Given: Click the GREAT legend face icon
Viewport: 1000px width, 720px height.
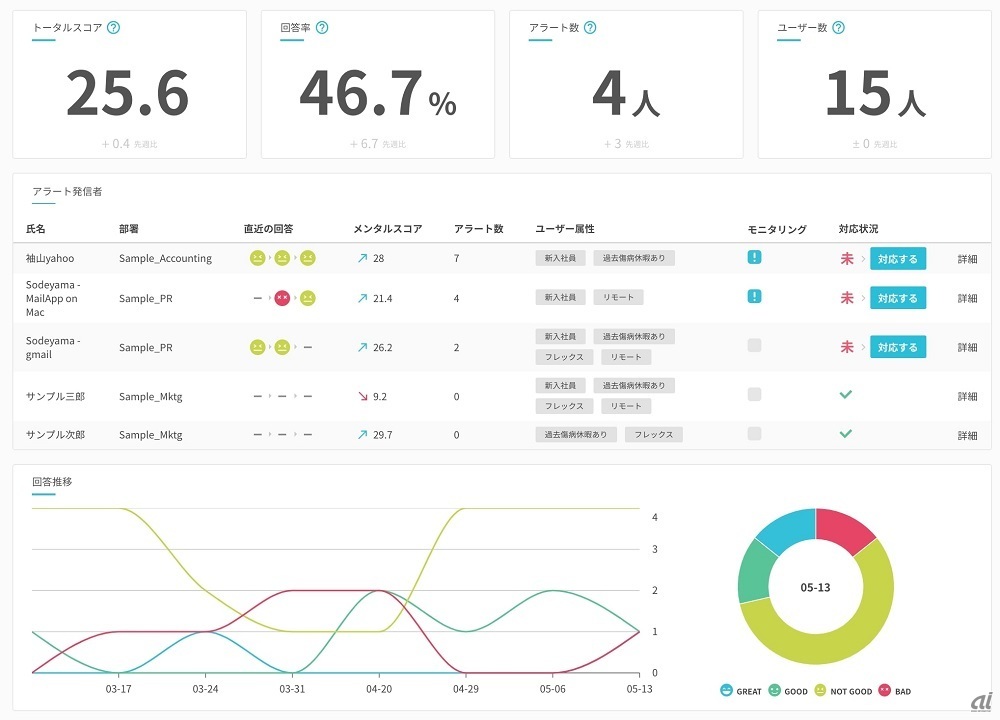Looking at the screenshot, I should (x=725, y=691).
